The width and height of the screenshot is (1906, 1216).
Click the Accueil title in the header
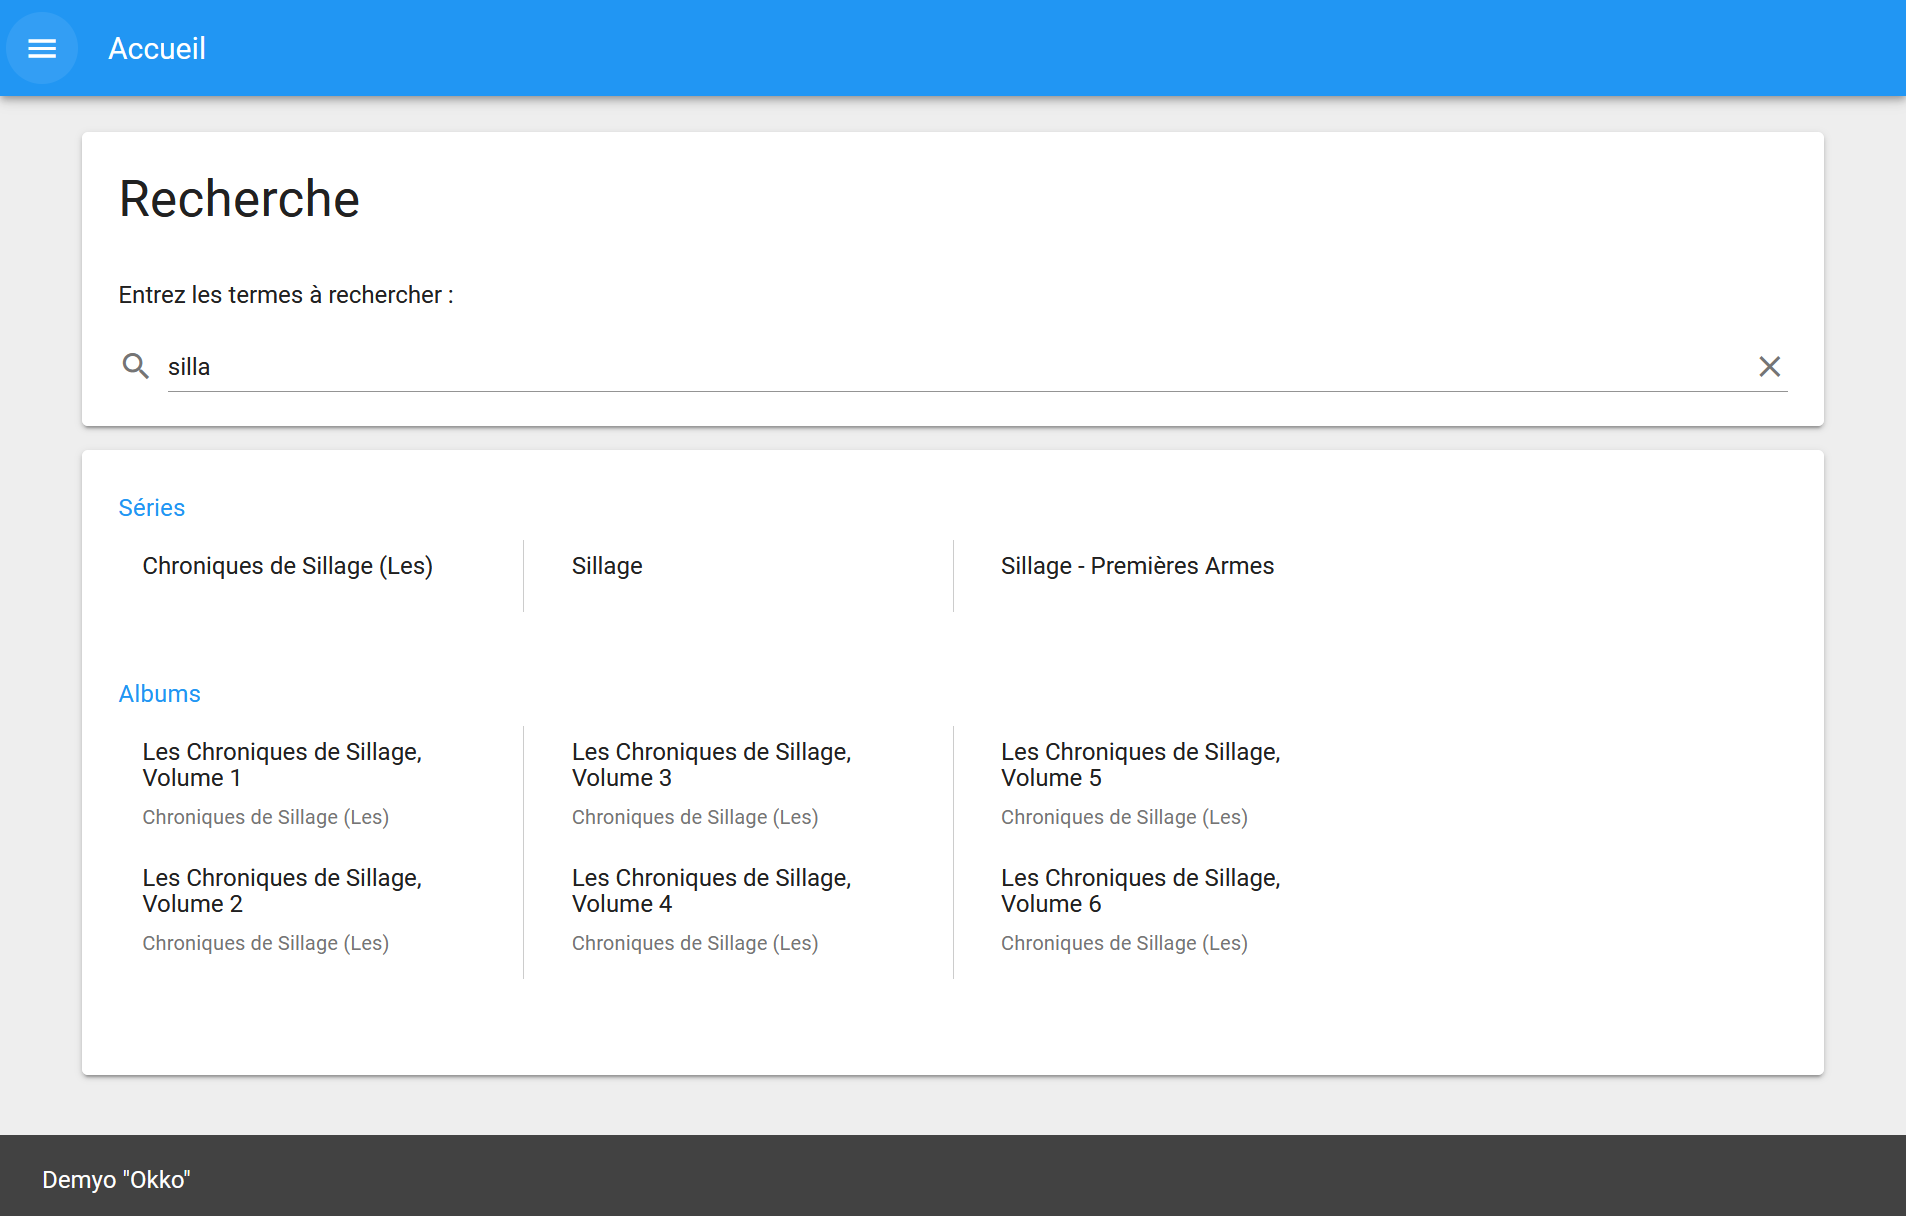(157, 48)
